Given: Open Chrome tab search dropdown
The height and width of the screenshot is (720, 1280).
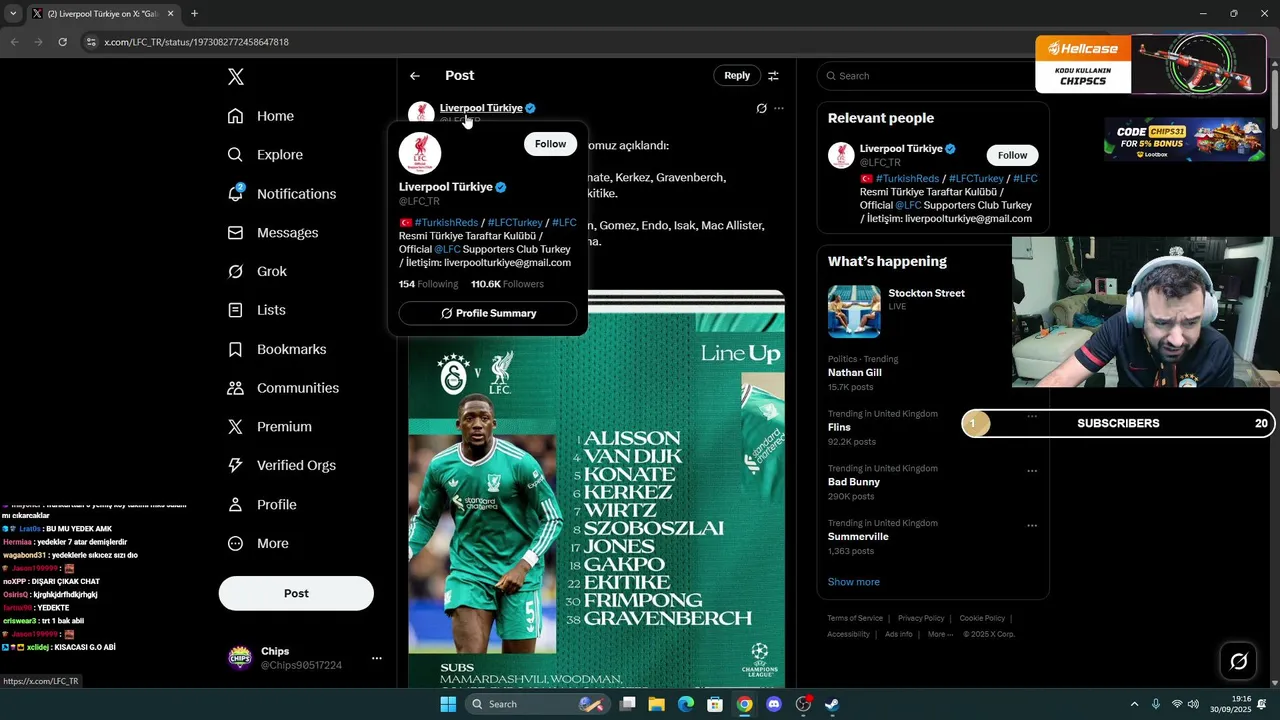Looking at the screenshot, I should tap(13, 14).
